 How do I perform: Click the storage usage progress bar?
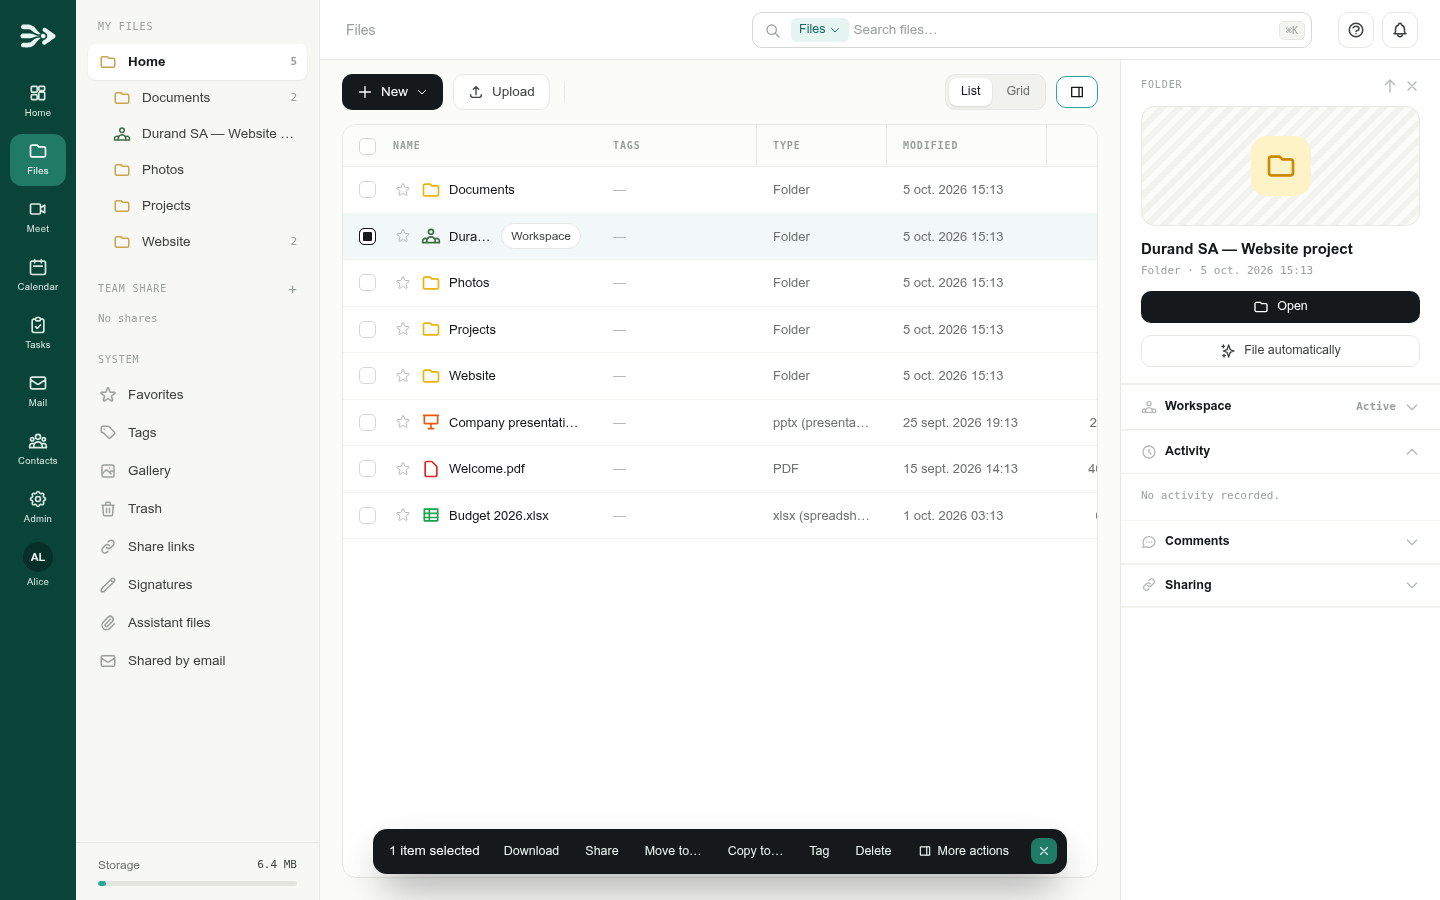pyautogui.click(x=197, y=884)
